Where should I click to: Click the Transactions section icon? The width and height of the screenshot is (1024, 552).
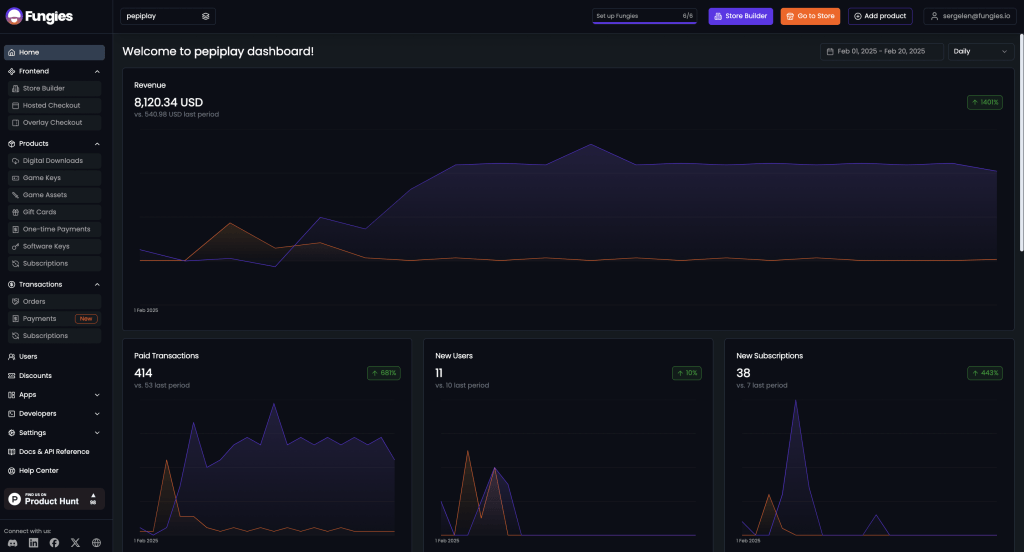[x=11, y=285]
